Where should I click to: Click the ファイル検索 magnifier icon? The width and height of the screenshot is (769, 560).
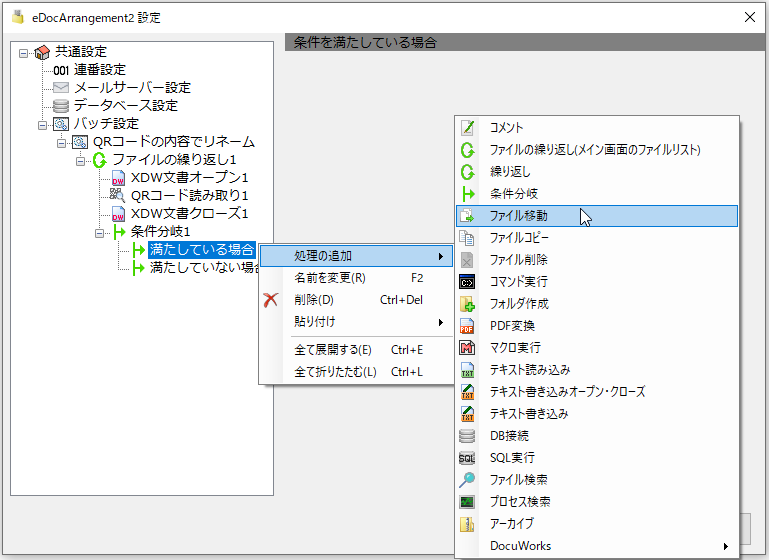(x=467, y=480)
